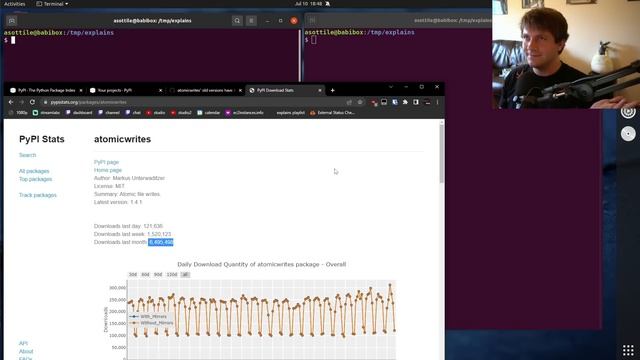Click the browser forward arrow
640x360 pixels.
point(22,102)
